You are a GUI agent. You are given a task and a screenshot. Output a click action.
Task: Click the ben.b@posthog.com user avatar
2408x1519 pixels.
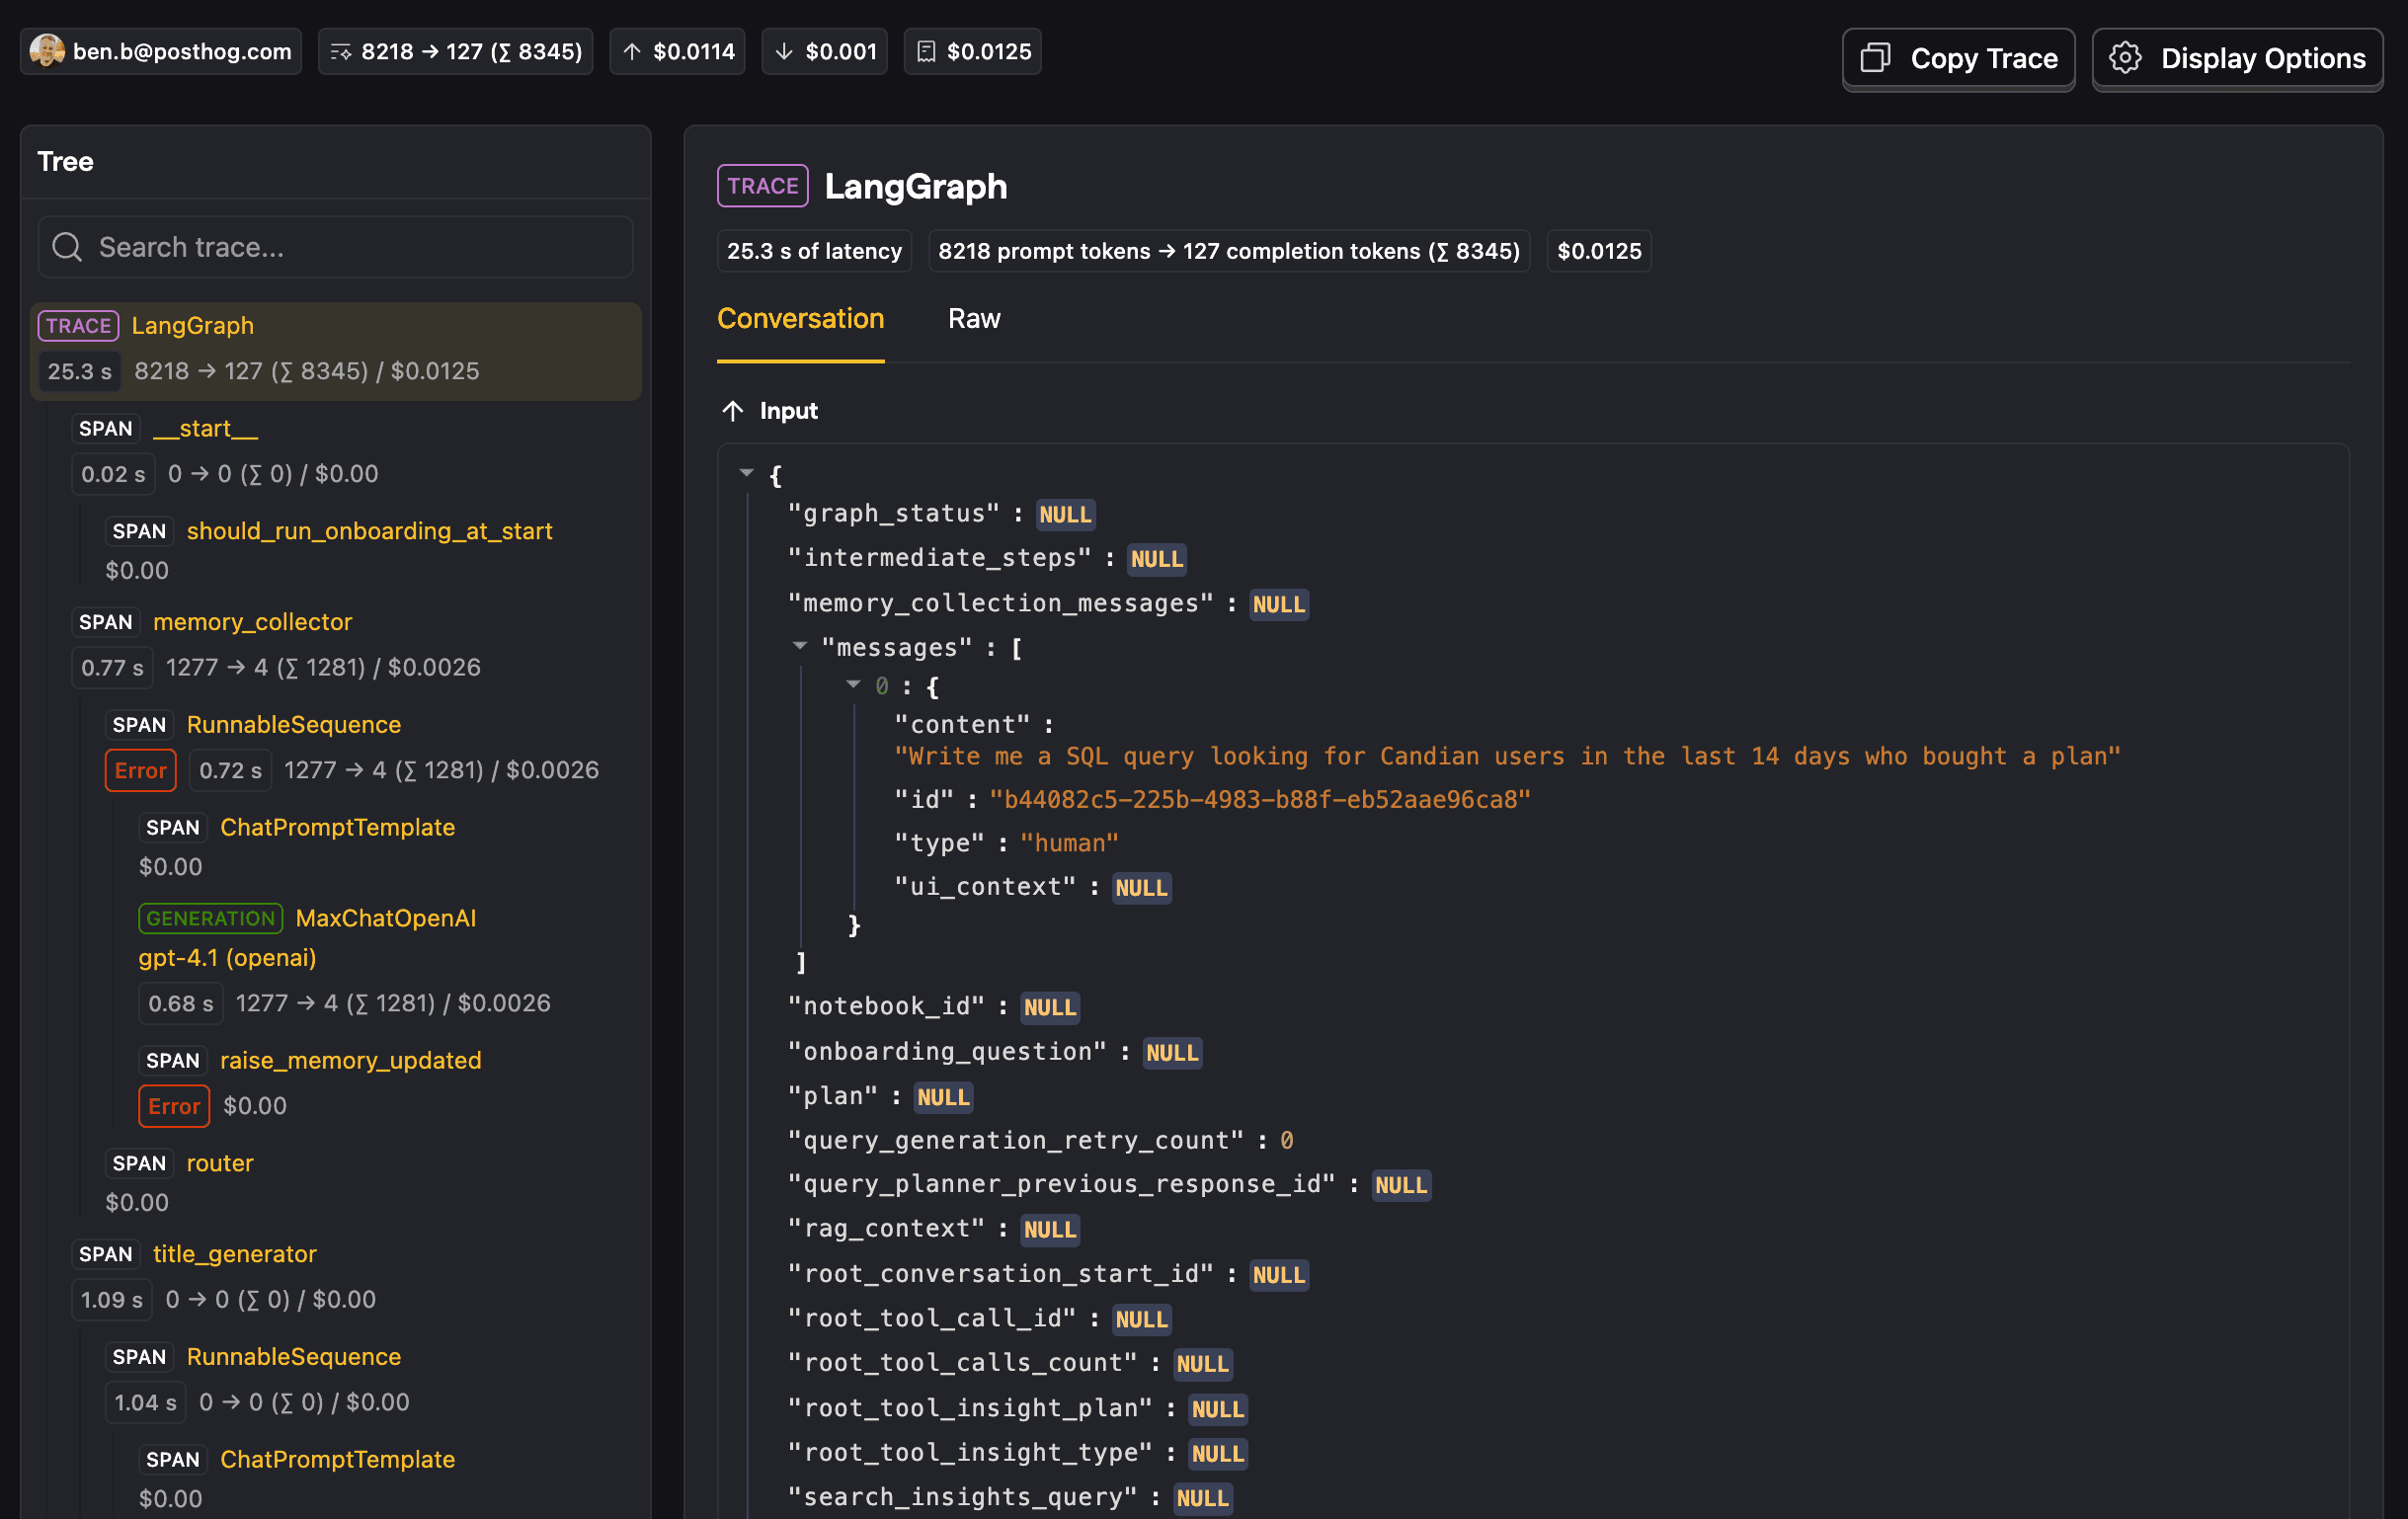47,51
